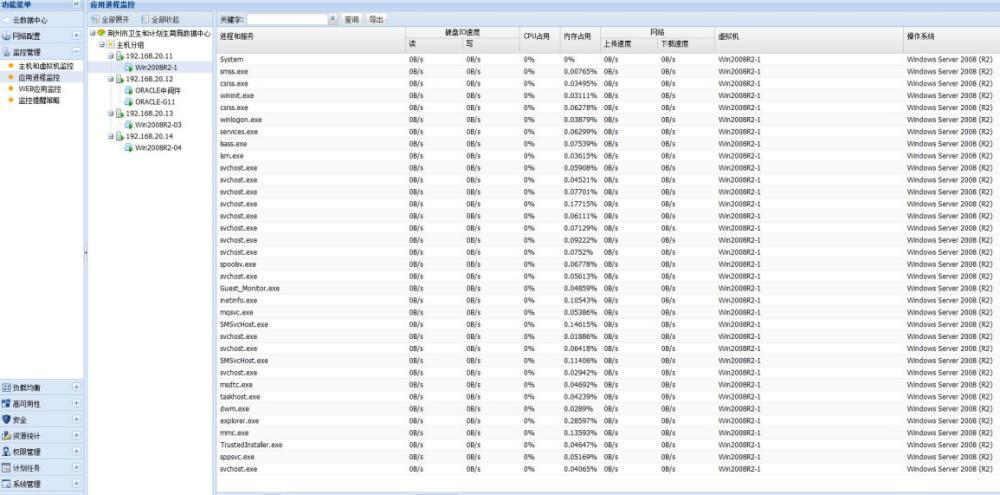1000x495 pixels.
Task: Open WEB应用监控 menu item
Action: click(40, 89)
